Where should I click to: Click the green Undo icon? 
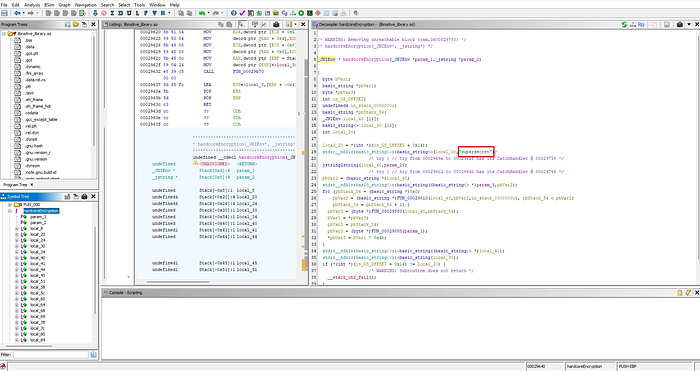click(x=201, y=13)
